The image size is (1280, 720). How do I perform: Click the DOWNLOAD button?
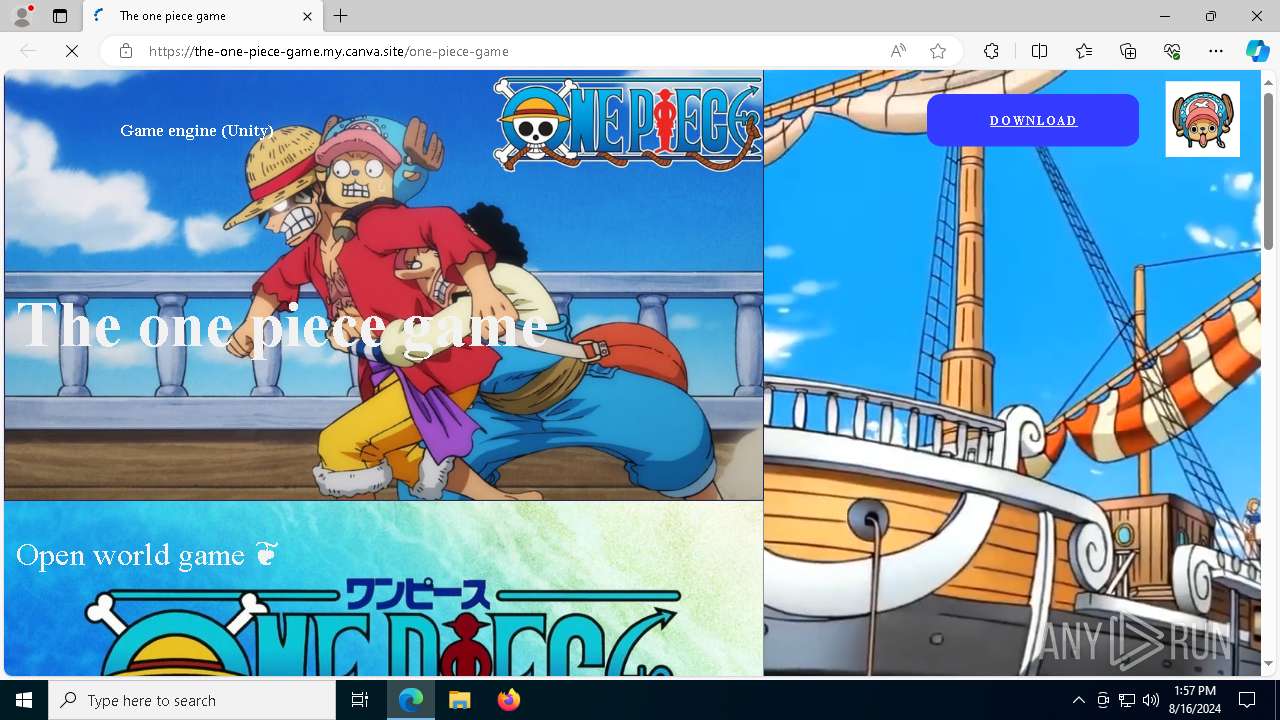click(x=1033, y=120)
